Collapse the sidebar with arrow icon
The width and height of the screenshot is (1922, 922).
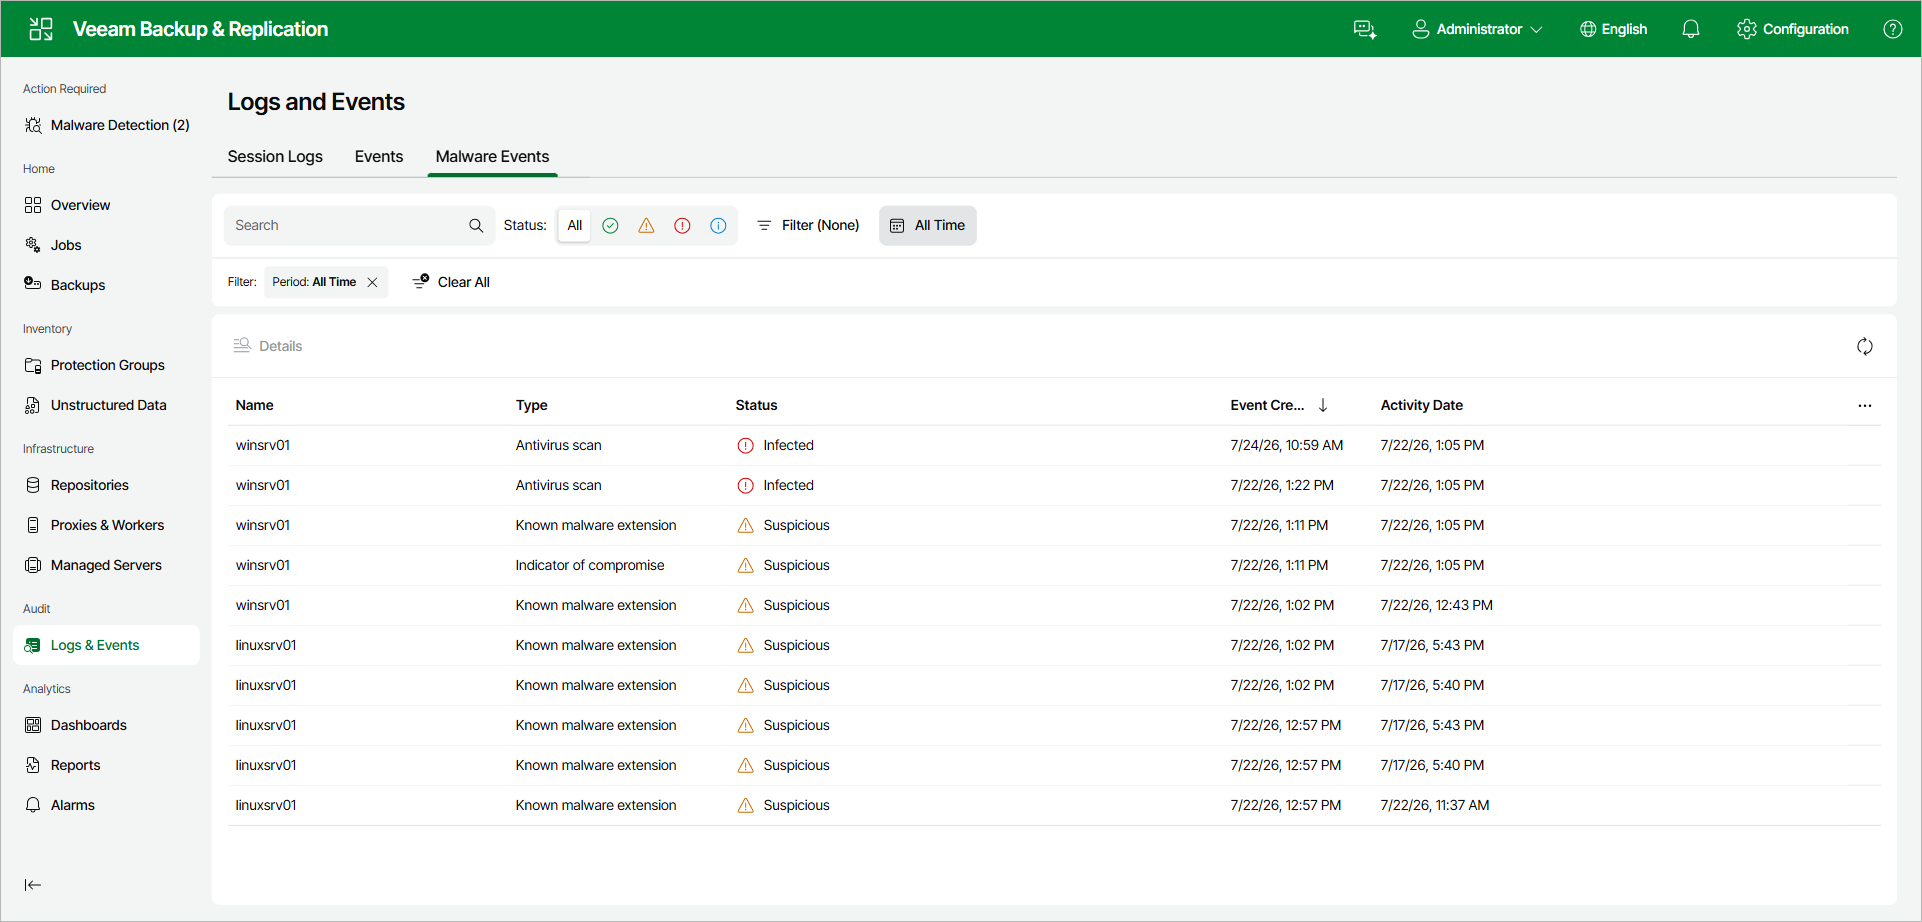click(x=33, y=885)
